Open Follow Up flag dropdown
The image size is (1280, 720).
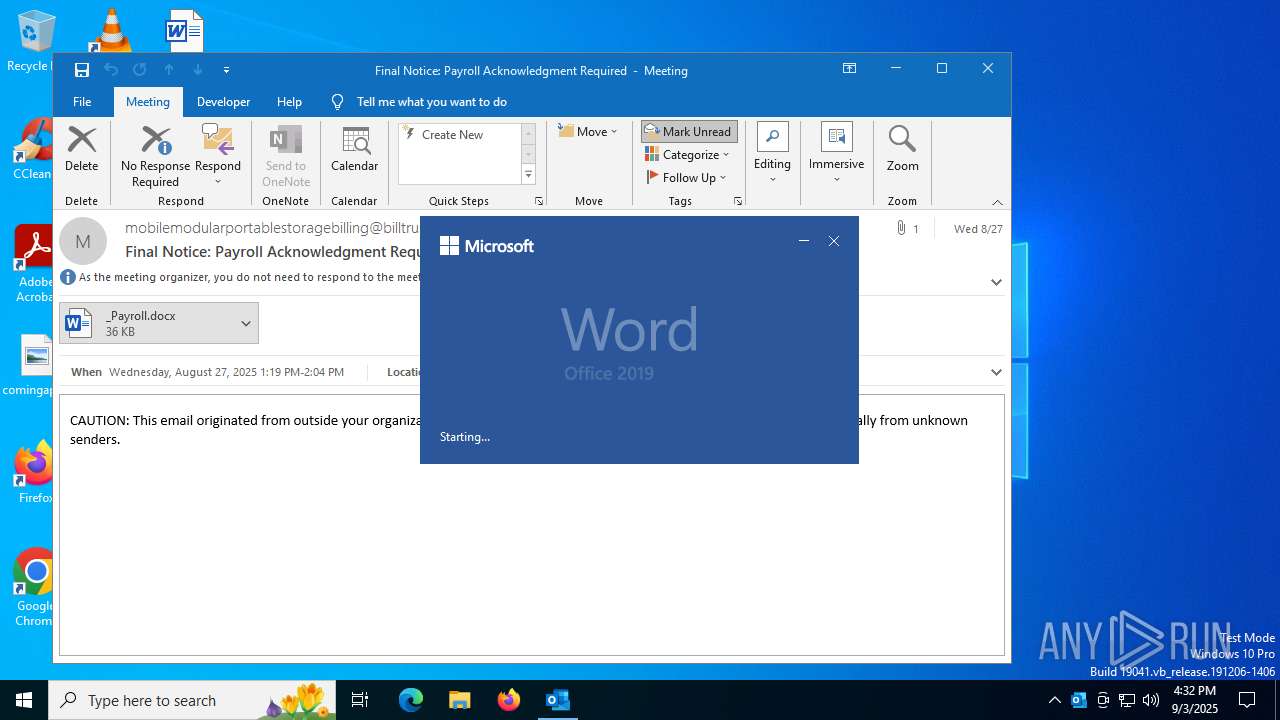click(686, 178)
